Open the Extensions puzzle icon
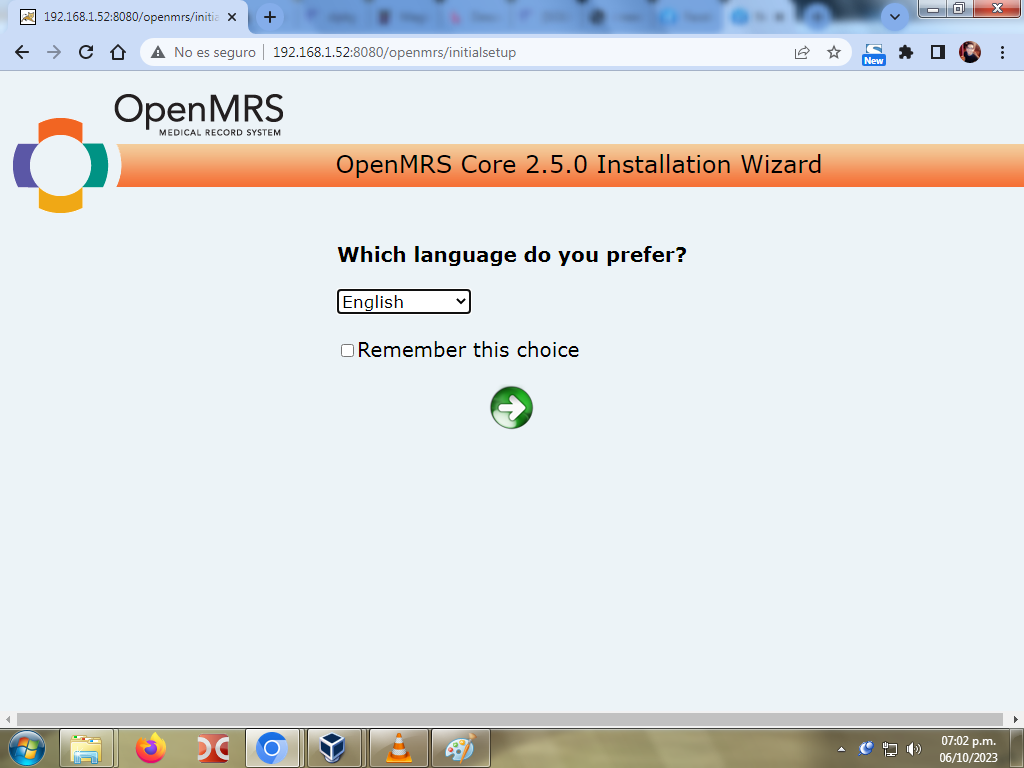The width and height of the screenshot is (1024, 768). pos(906,52)
